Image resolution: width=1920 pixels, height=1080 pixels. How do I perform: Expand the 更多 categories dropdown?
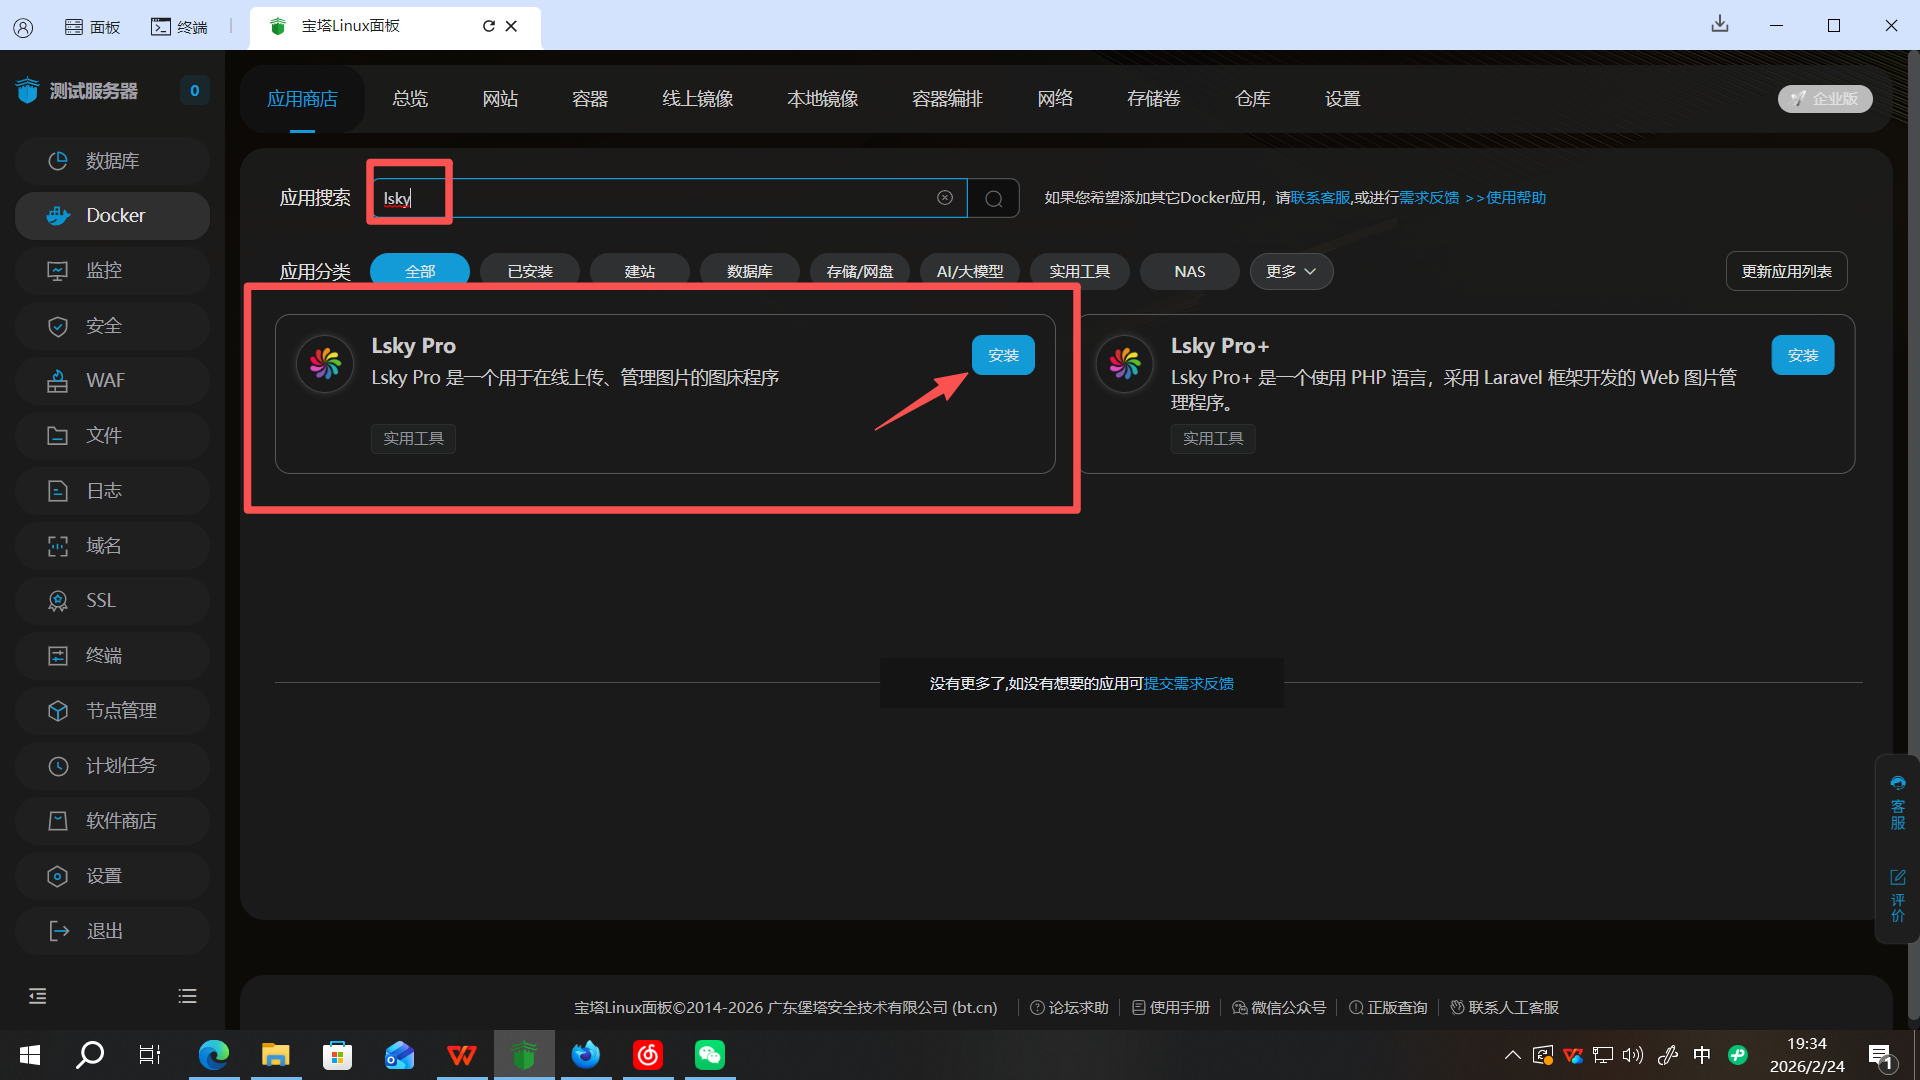coord(1290,271)
